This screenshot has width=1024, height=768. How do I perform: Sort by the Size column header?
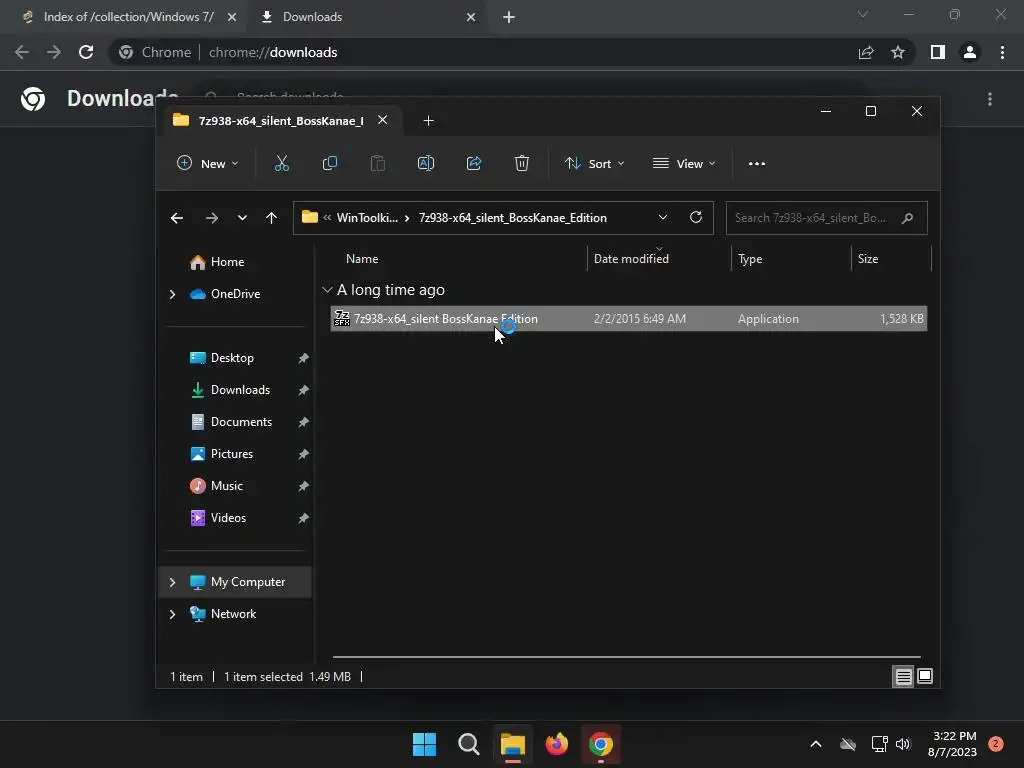(868, 259)
